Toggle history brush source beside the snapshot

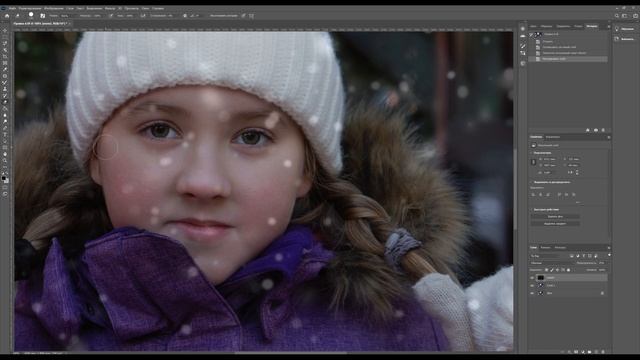tap(531, 35)
